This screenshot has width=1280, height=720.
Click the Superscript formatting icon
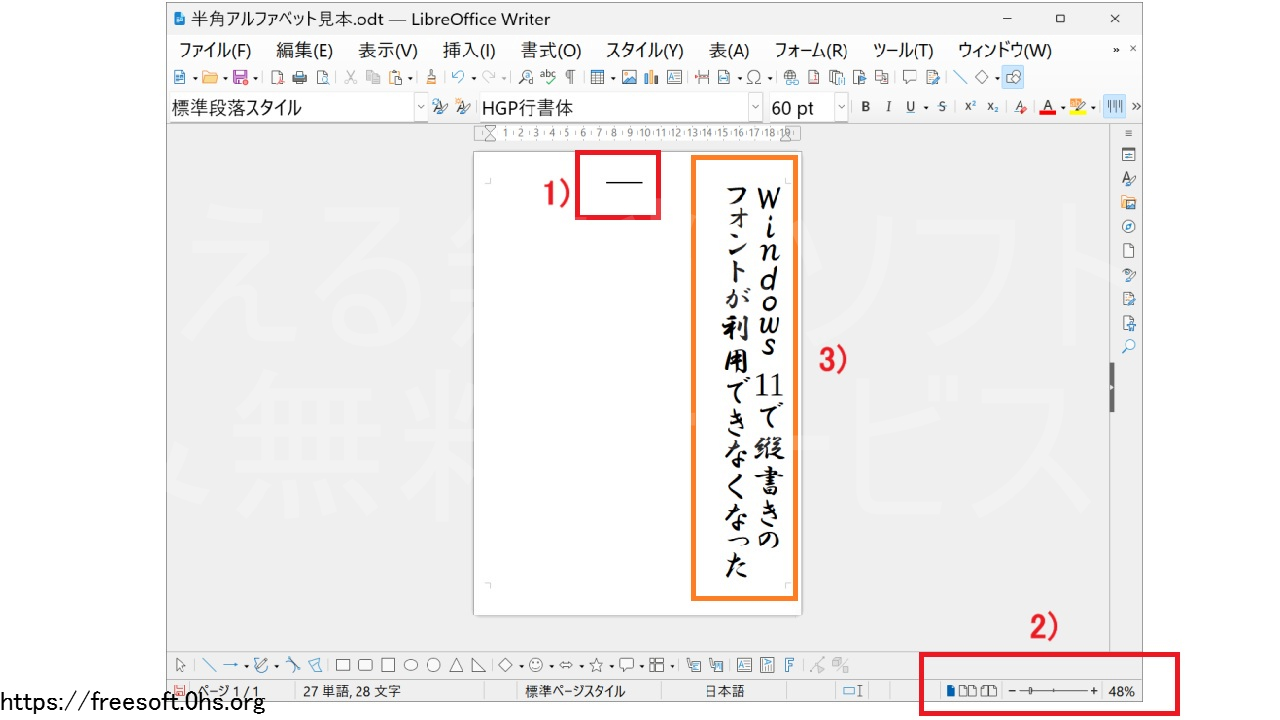[x=970, y=107]
